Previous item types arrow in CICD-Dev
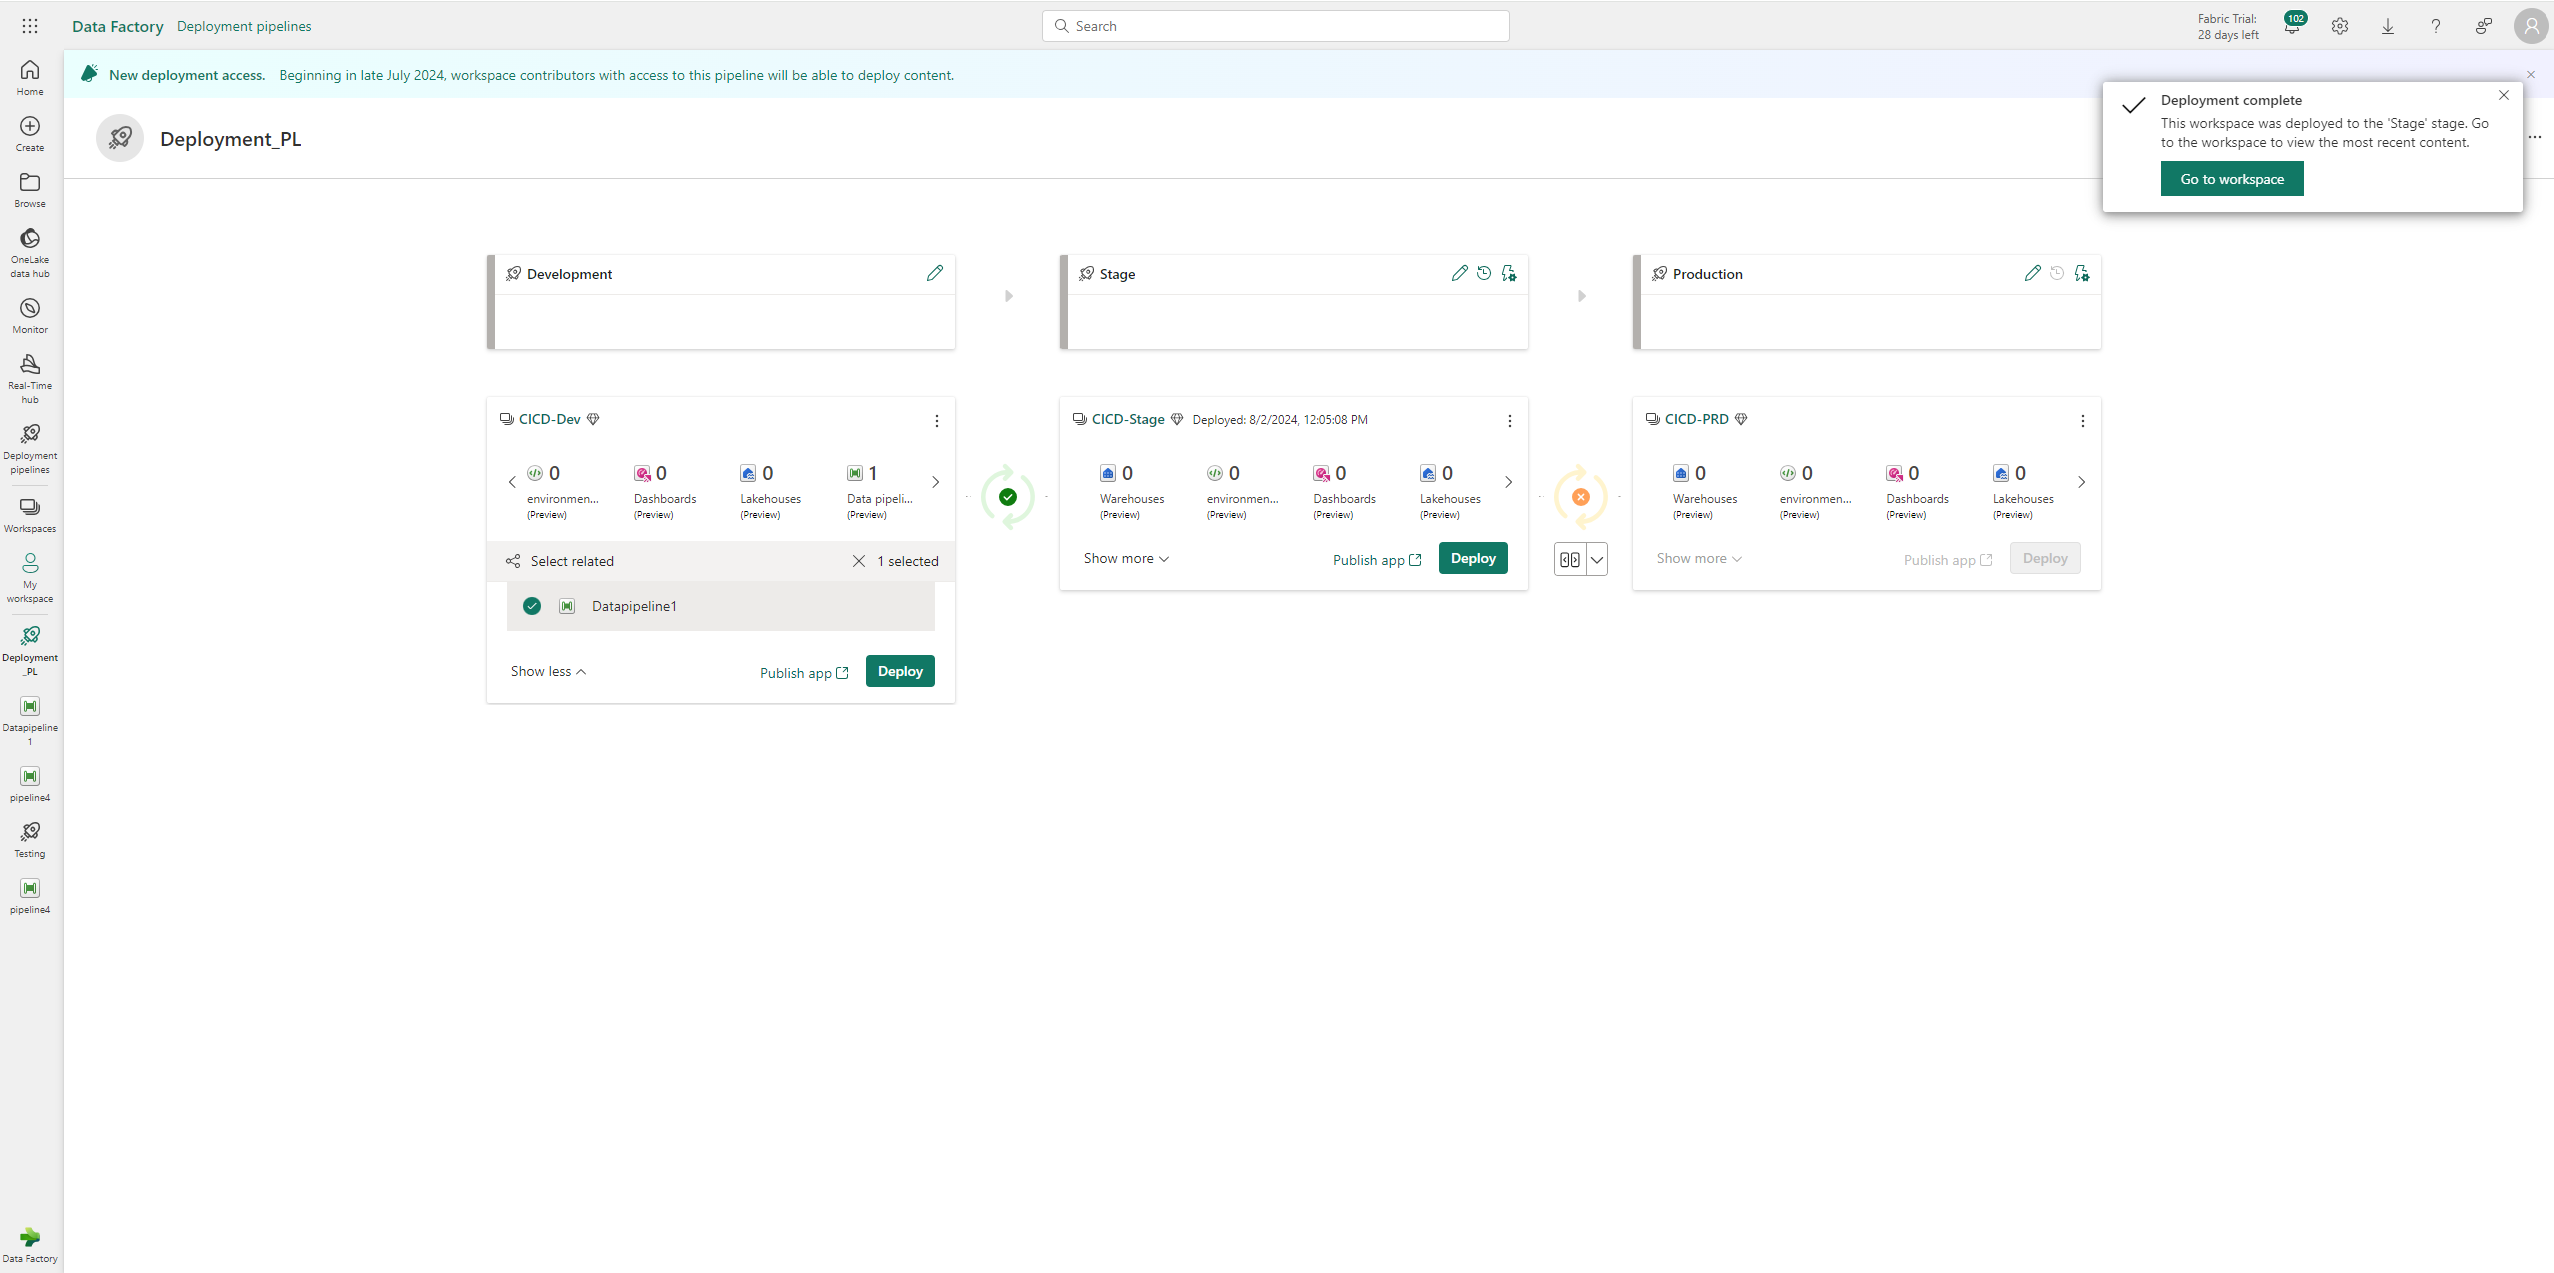Image resolution: width=2554 pixels, height=1273 pixels. point(512,482)
